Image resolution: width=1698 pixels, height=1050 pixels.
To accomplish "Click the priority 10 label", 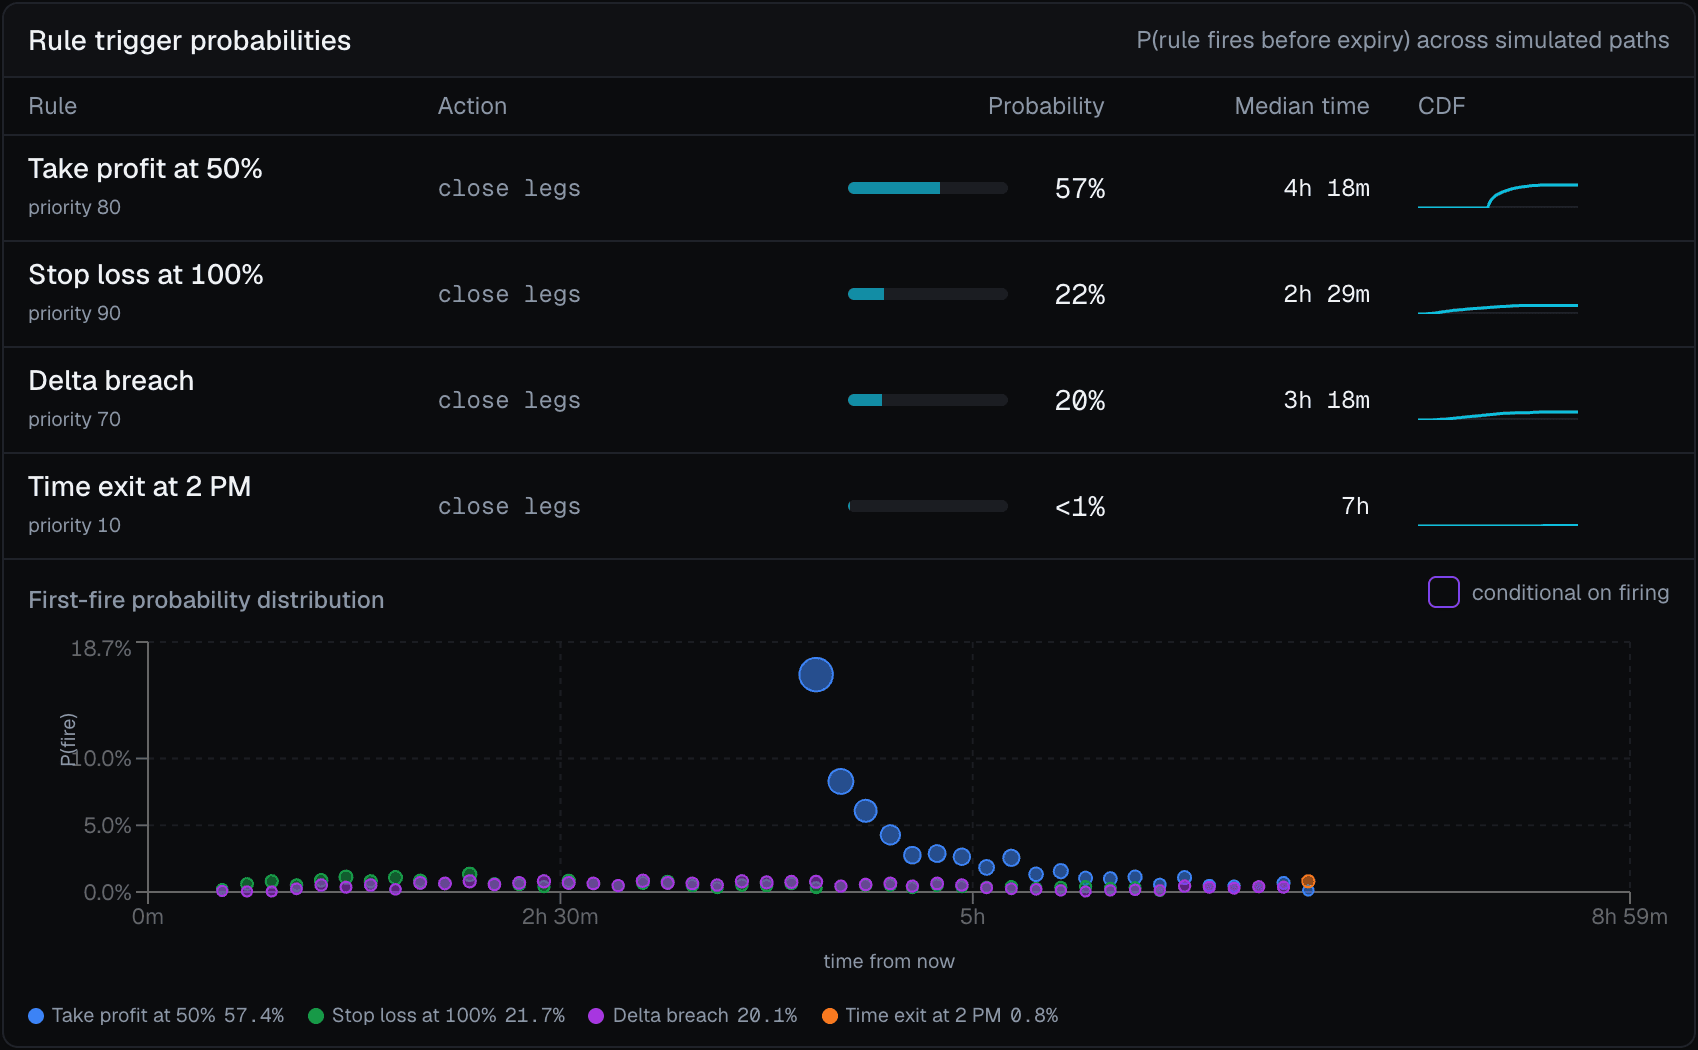I will (74, 525).
